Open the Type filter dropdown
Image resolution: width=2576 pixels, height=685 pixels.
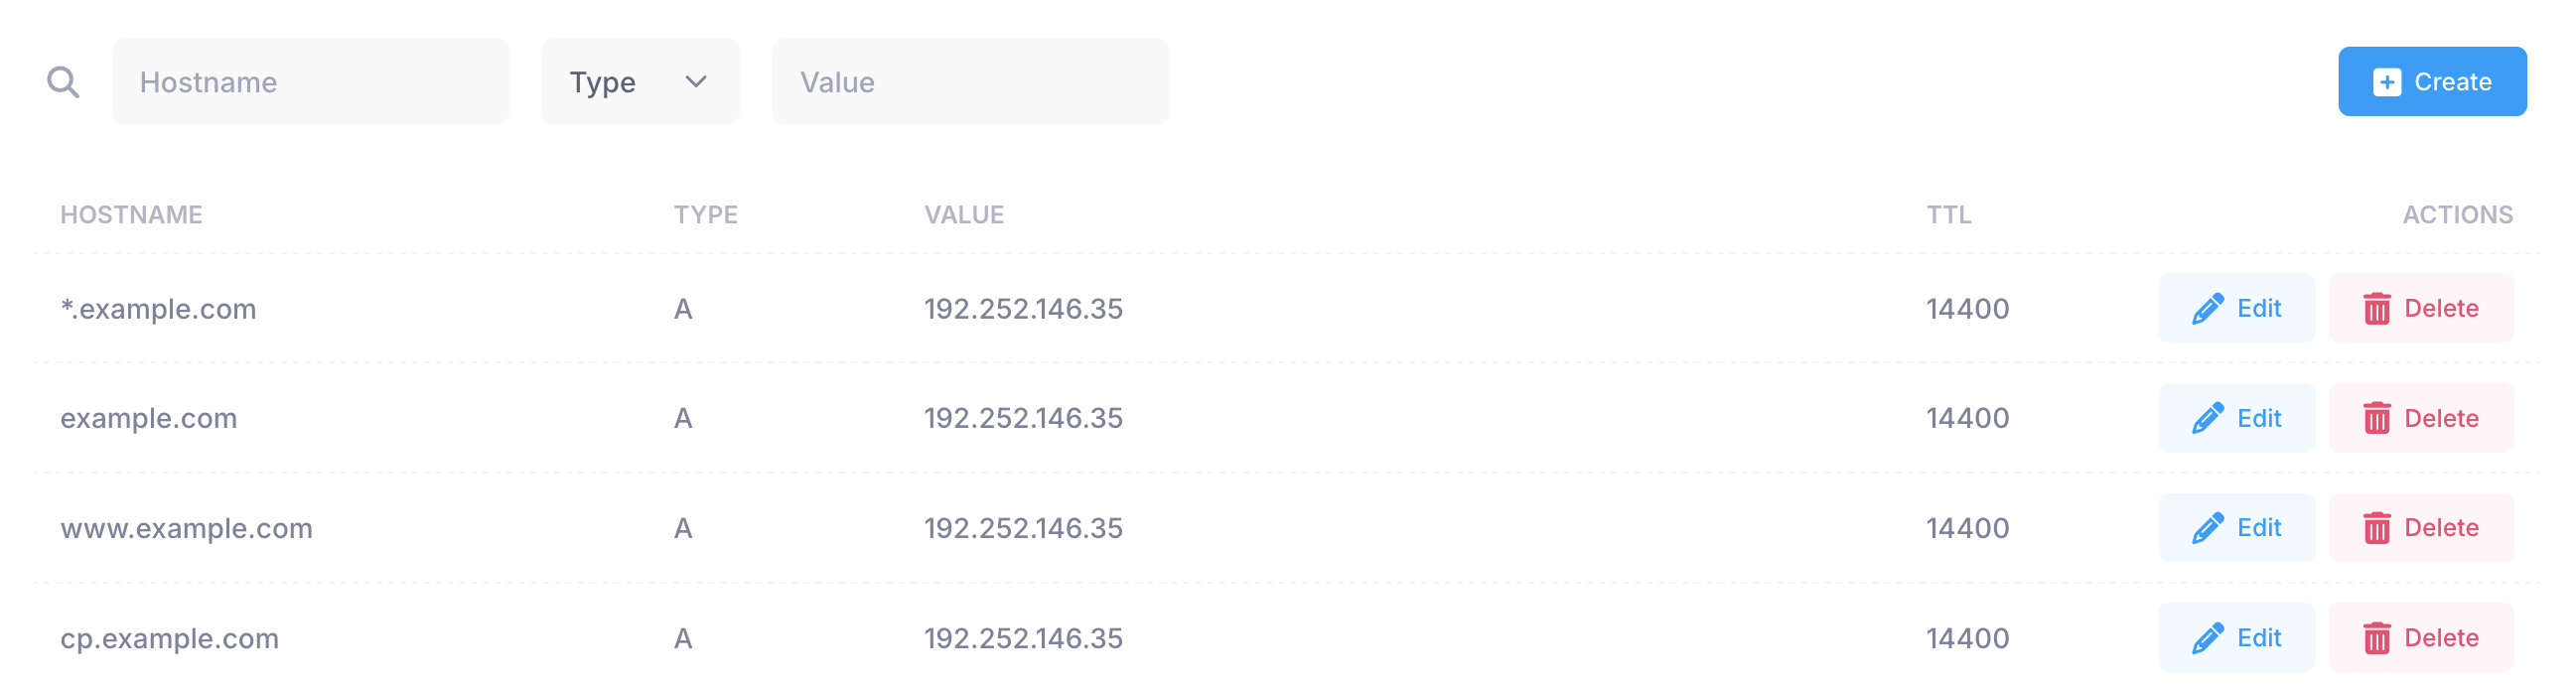coord(640,82)
